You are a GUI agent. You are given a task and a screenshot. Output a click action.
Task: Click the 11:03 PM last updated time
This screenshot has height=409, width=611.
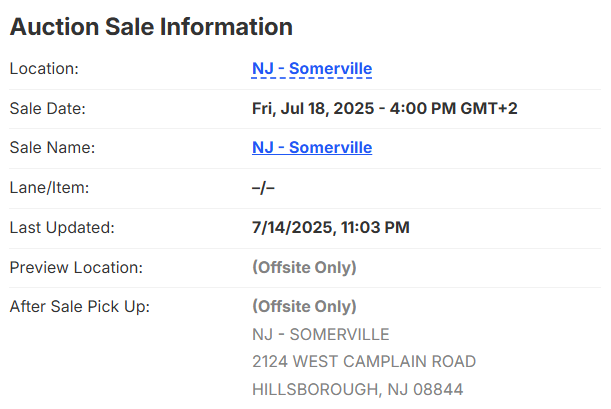tap(372, 227)
